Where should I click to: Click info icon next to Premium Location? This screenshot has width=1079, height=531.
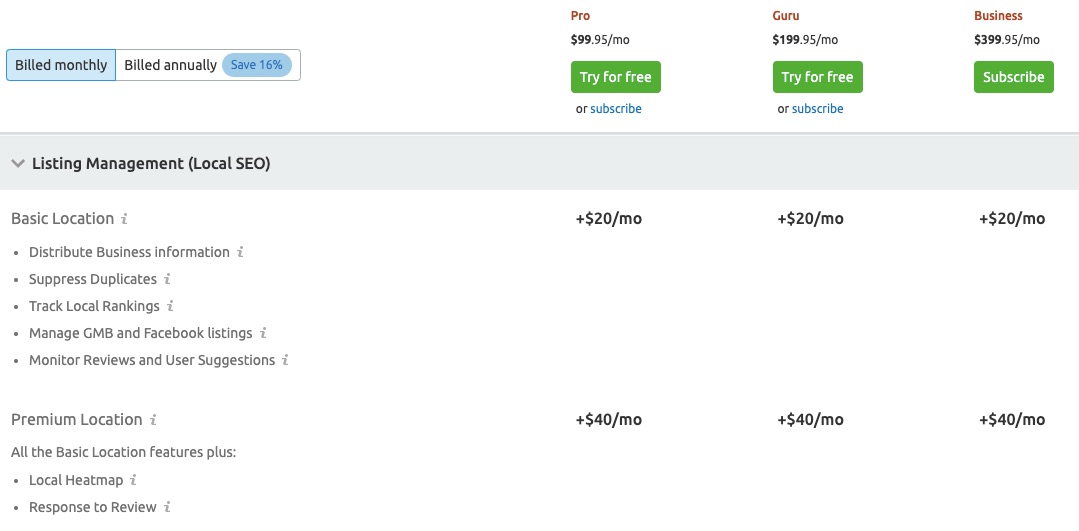[153, 420]
